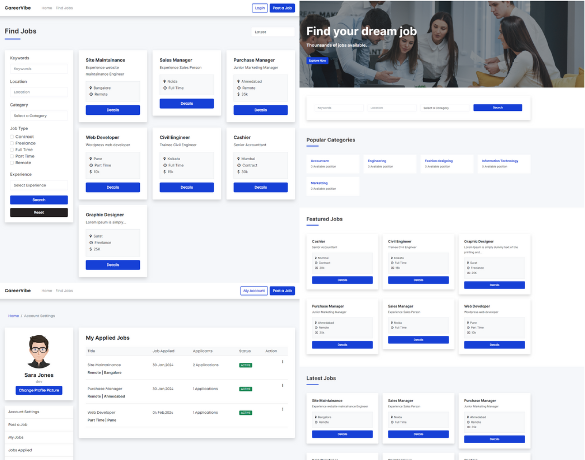585x460 pixels.
Task: Click location pin beside Kolkata on Find Jobs page
Action: point(165,159)
